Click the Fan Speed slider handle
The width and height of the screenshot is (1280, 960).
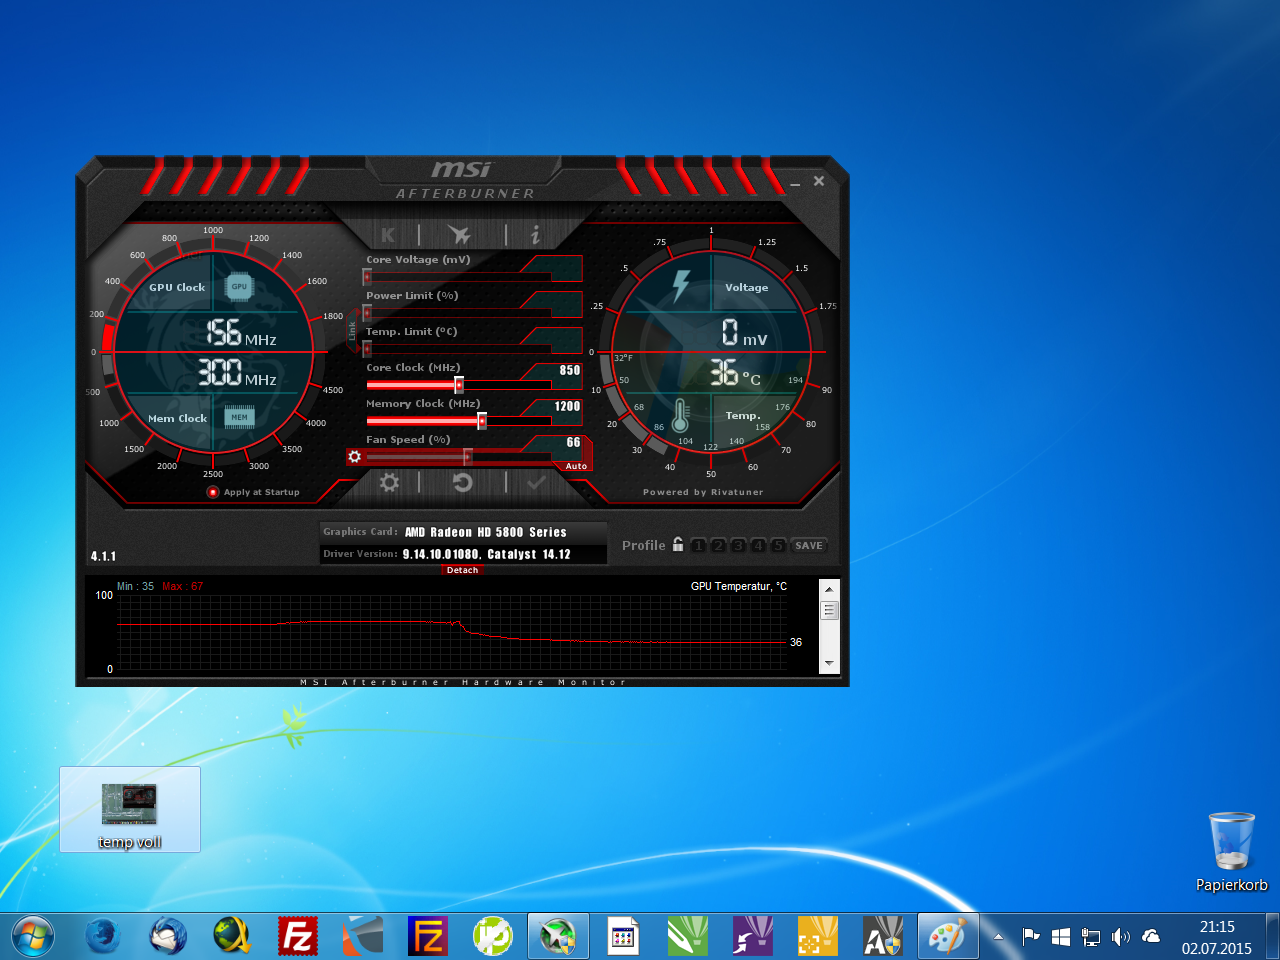(x=467, y=457)
